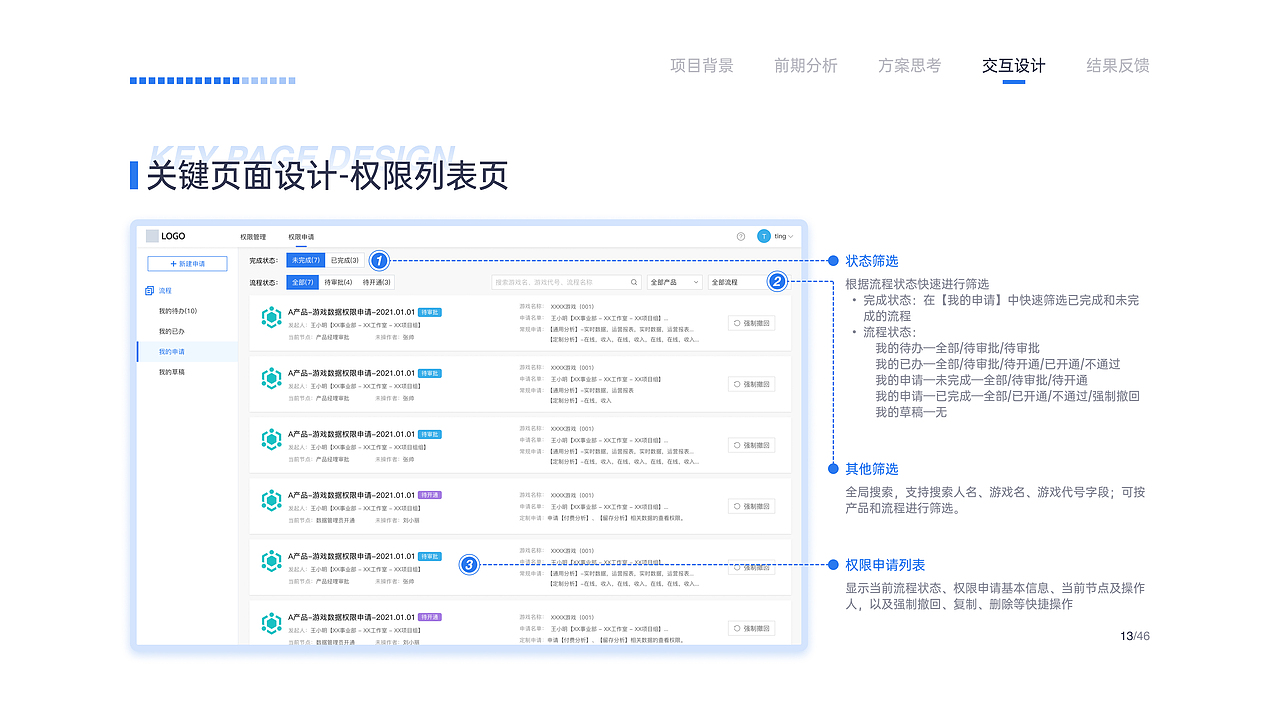1280x720 pixels.
Task: Open 我的待办(10) in the sidebar
Action: click(178, 311)
